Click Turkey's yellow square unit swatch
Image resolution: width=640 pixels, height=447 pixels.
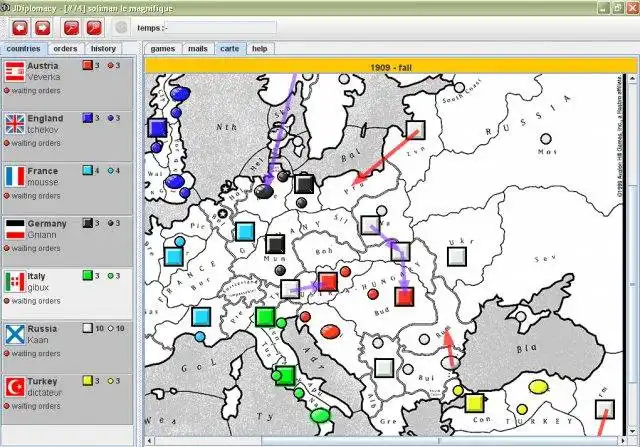pyautogui.click(x=88, y=381)
